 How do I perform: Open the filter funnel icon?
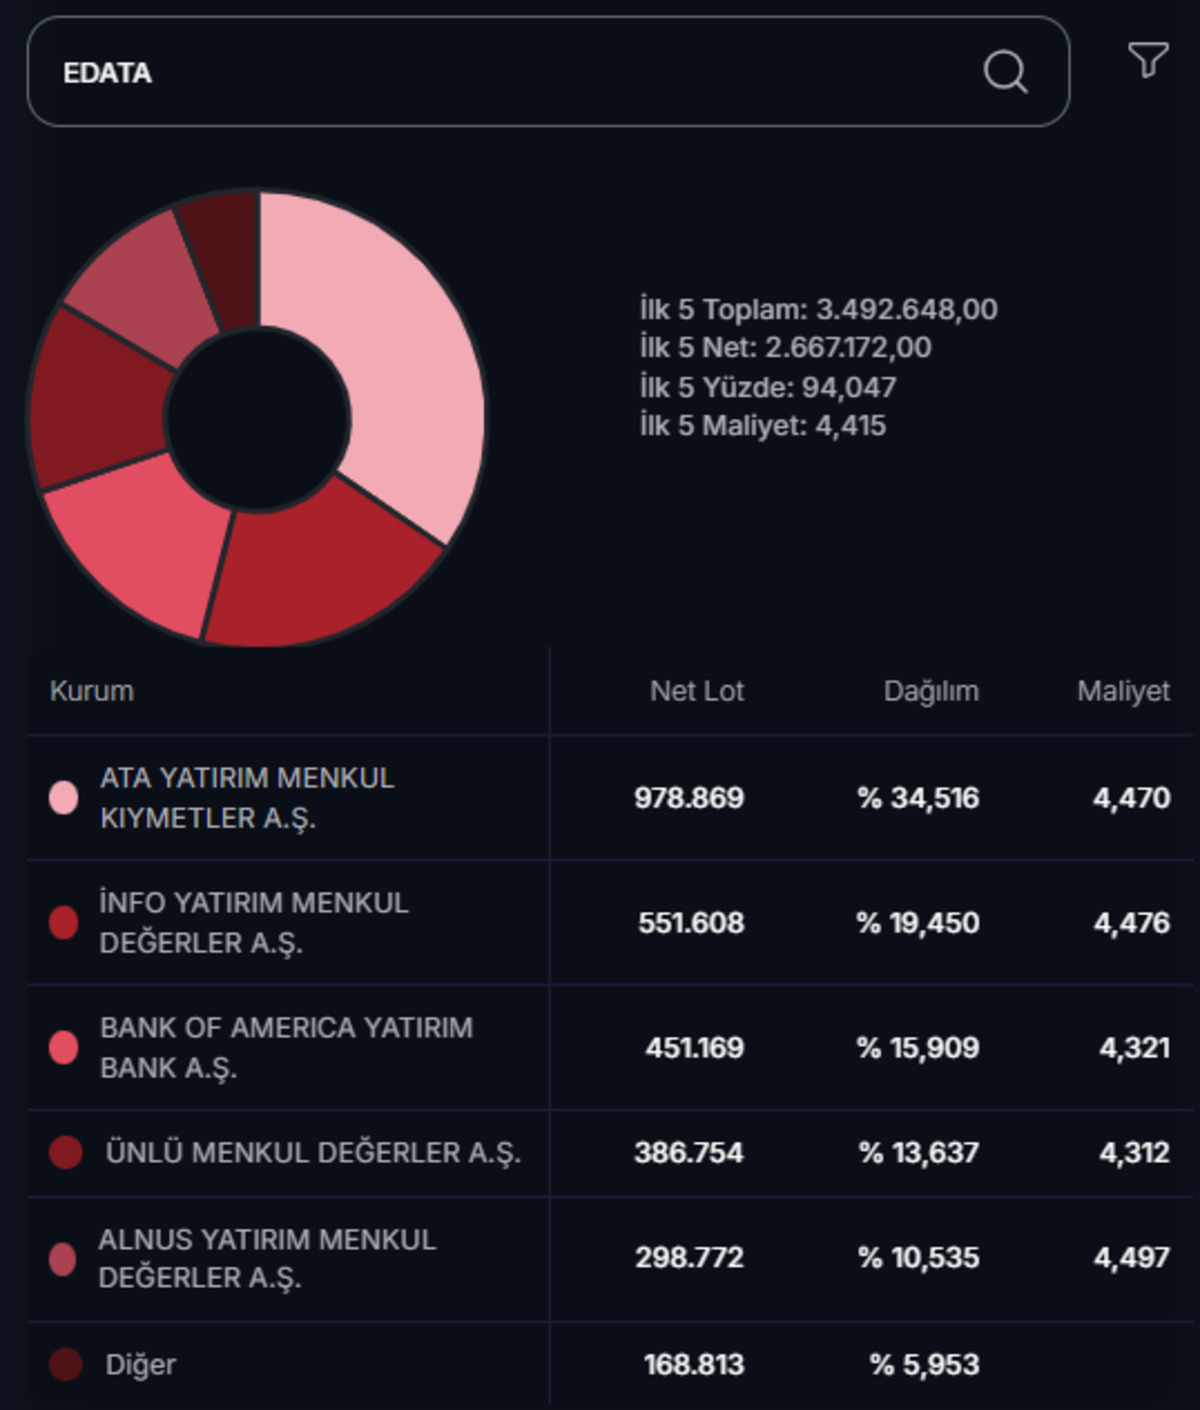click(x=1148, y=60)
